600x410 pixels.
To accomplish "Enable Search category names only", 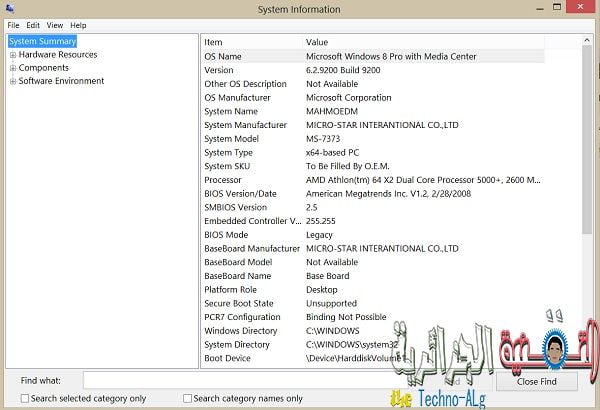I will [188, 399].
